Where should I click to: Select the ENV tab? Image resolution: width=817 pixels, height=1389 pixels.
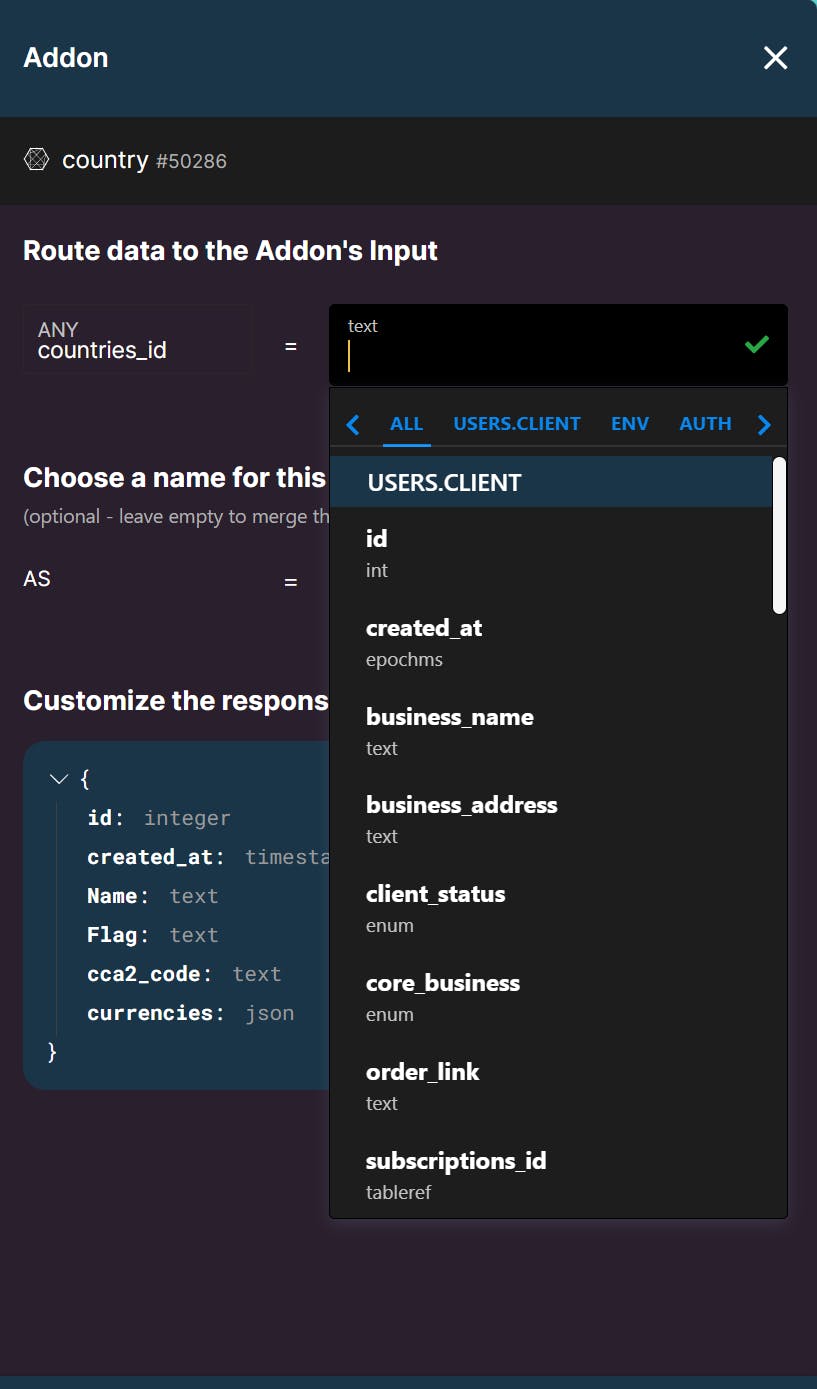tap(630, 423)
